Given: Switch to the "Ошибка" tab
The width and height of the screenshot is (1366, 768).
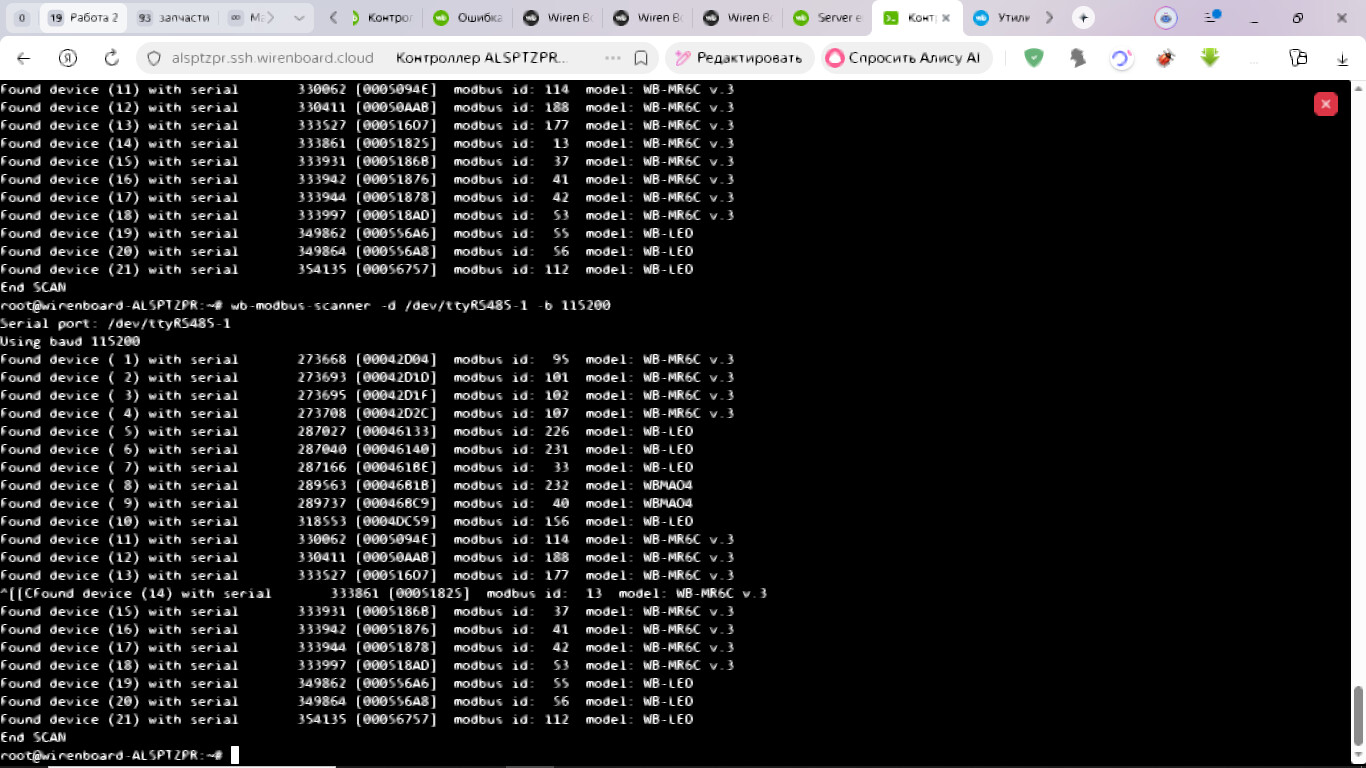Looking at the screenshot, I should (x=470, y=18).
